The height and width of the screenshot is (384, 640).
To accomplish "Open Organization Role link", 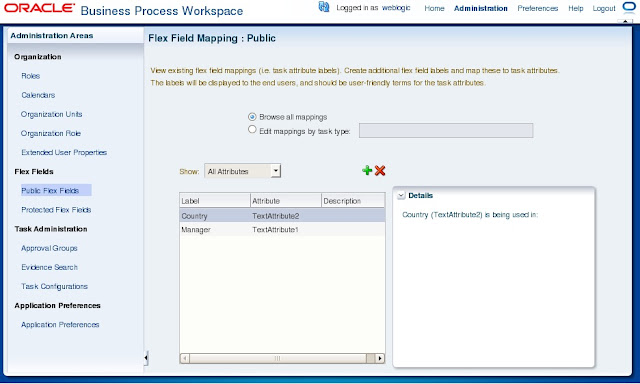I will tap(51, 133).
